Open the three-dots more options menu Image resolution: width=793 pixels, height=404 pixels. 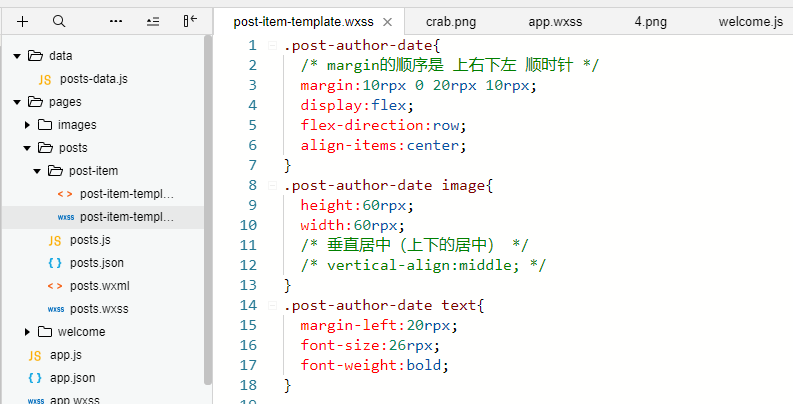click(x=116, y=21)
